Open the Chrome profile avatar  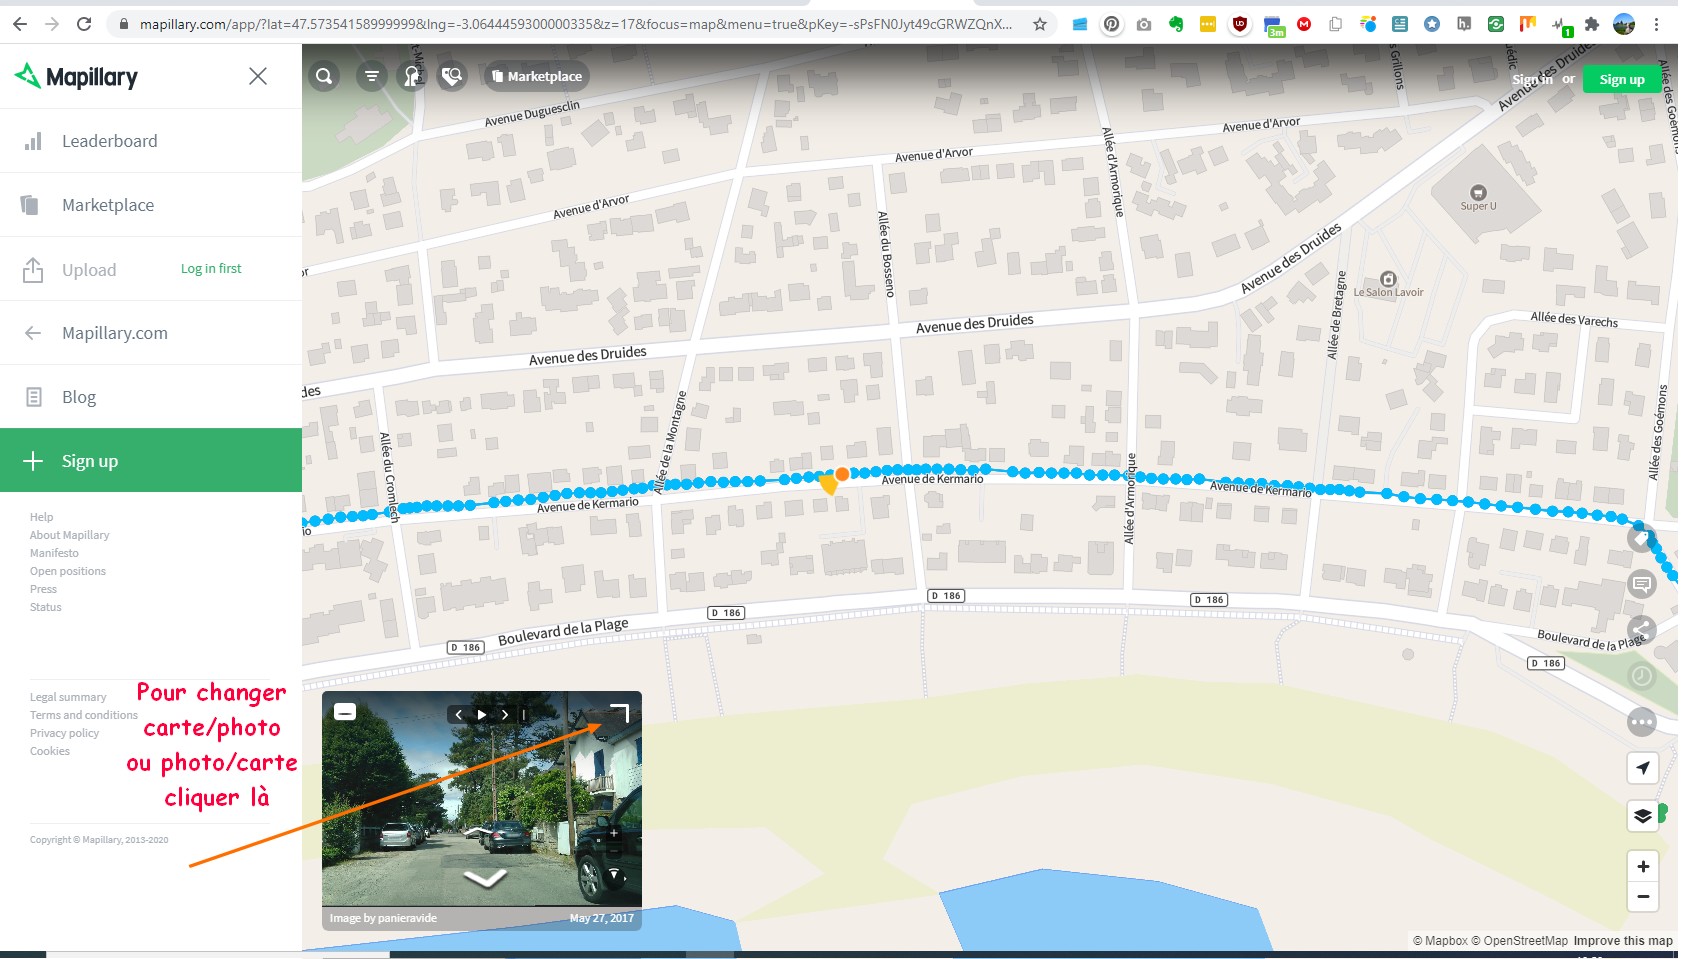[1624, 24]
